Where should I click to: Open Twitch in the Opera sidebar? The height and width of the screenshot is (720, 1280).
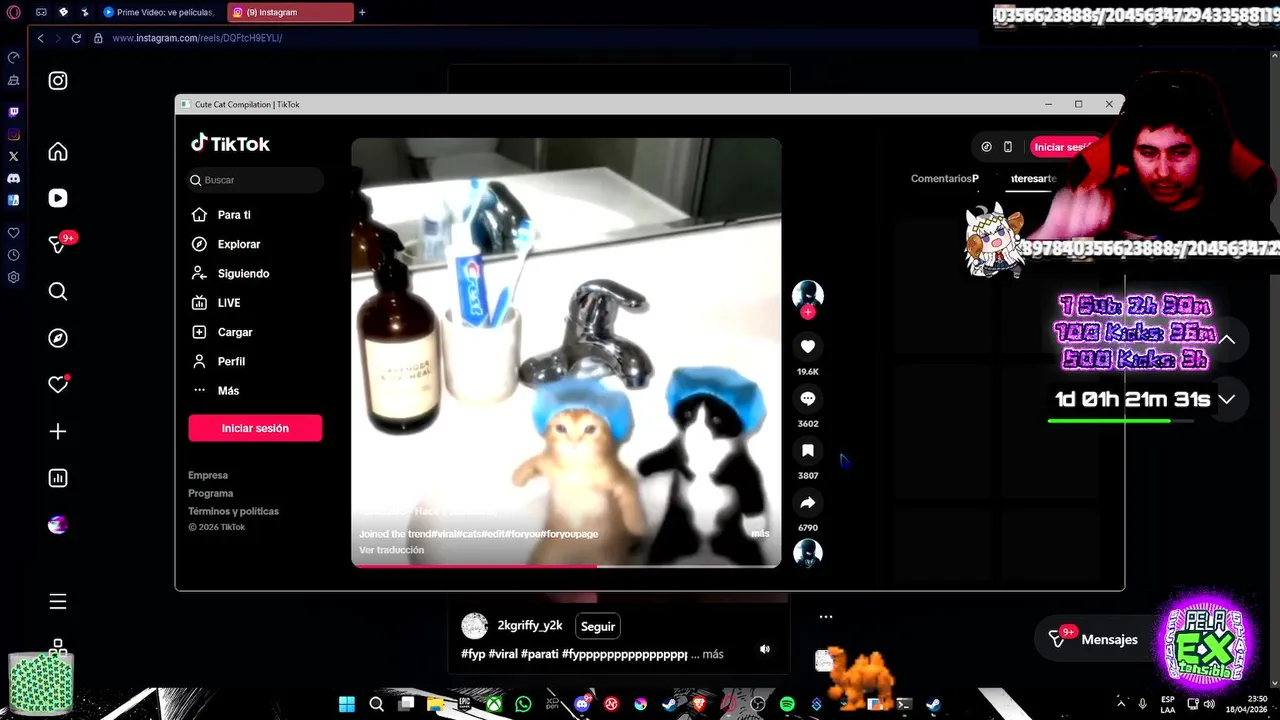click(13, 112)
